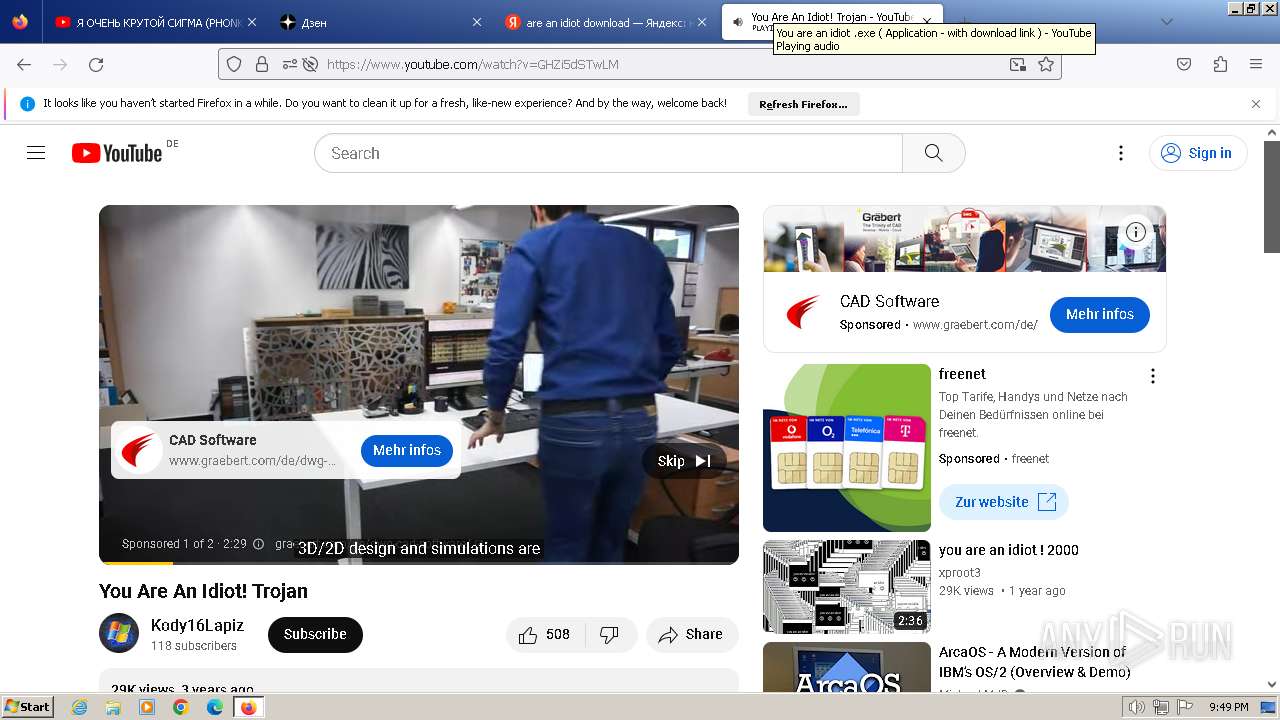Bookmark this page with star icon
This screenshot has width=1280, height=720.
(1046, 64)
